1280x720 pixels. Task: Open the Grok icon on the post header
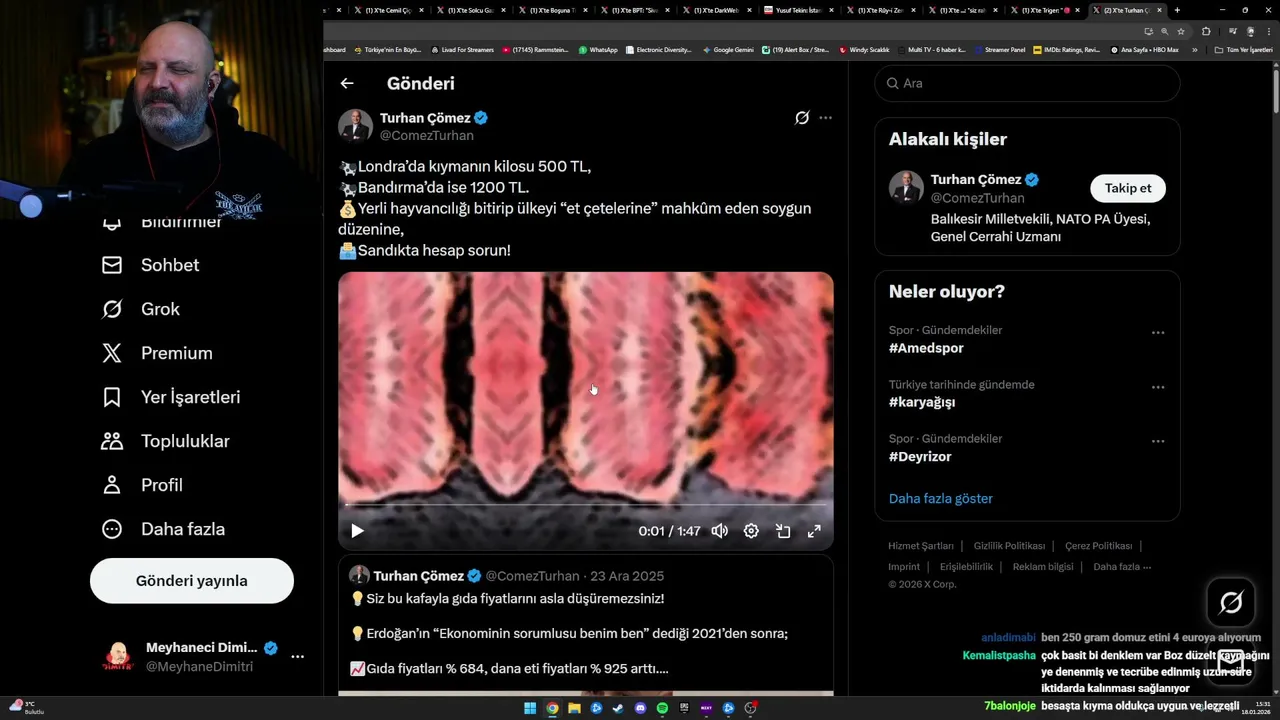[x=802, y=118]
